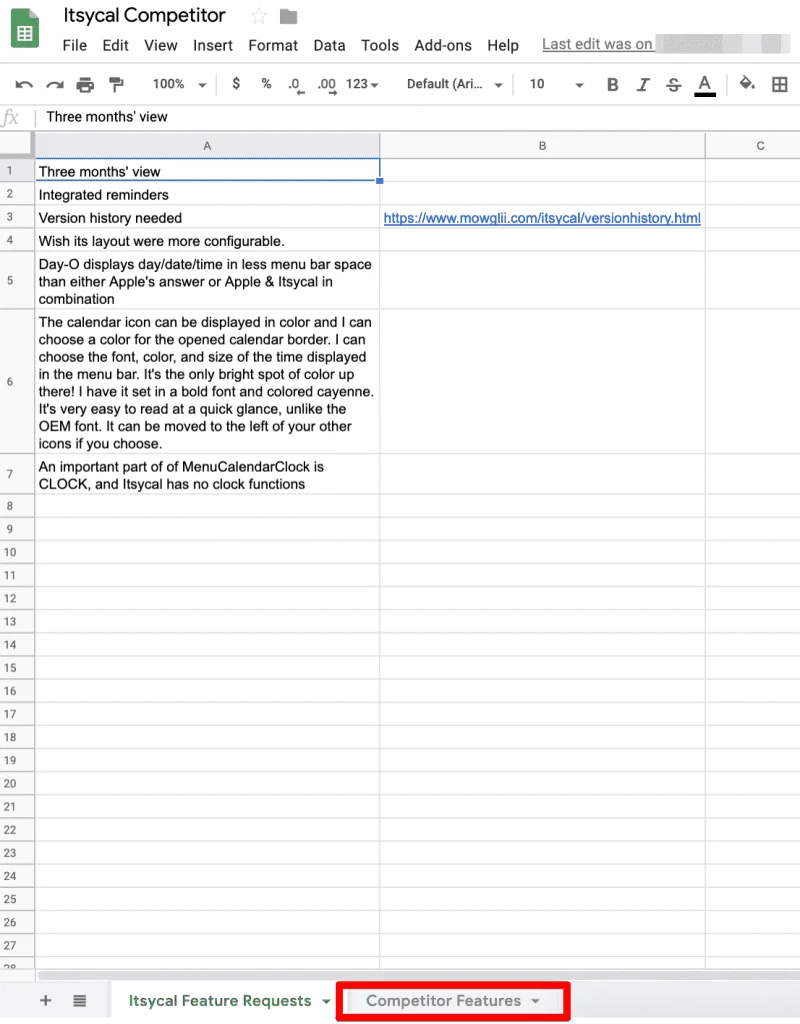The height and width of the screenshot is (1024, 800).
Task: Open Competitor Features tab menu arrow
Action: [536, 1001]
